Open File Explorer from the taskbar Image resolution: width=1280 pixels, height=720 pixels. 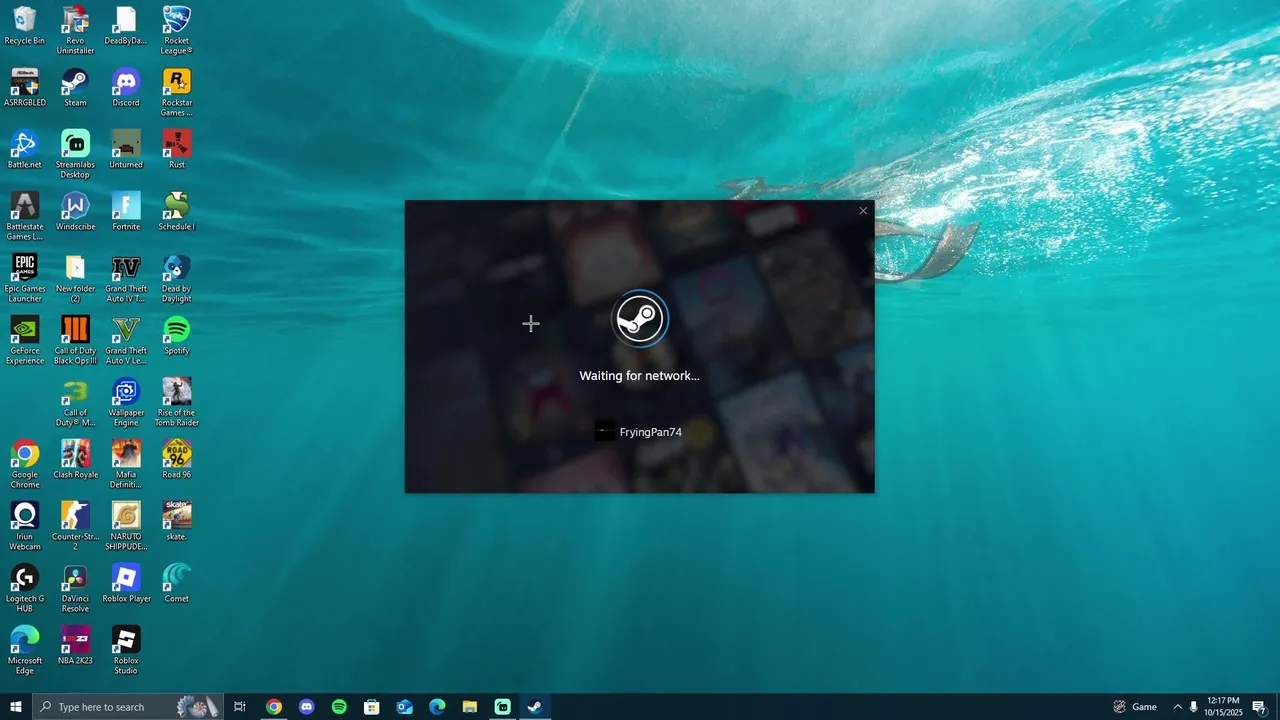tap(470, 707)
